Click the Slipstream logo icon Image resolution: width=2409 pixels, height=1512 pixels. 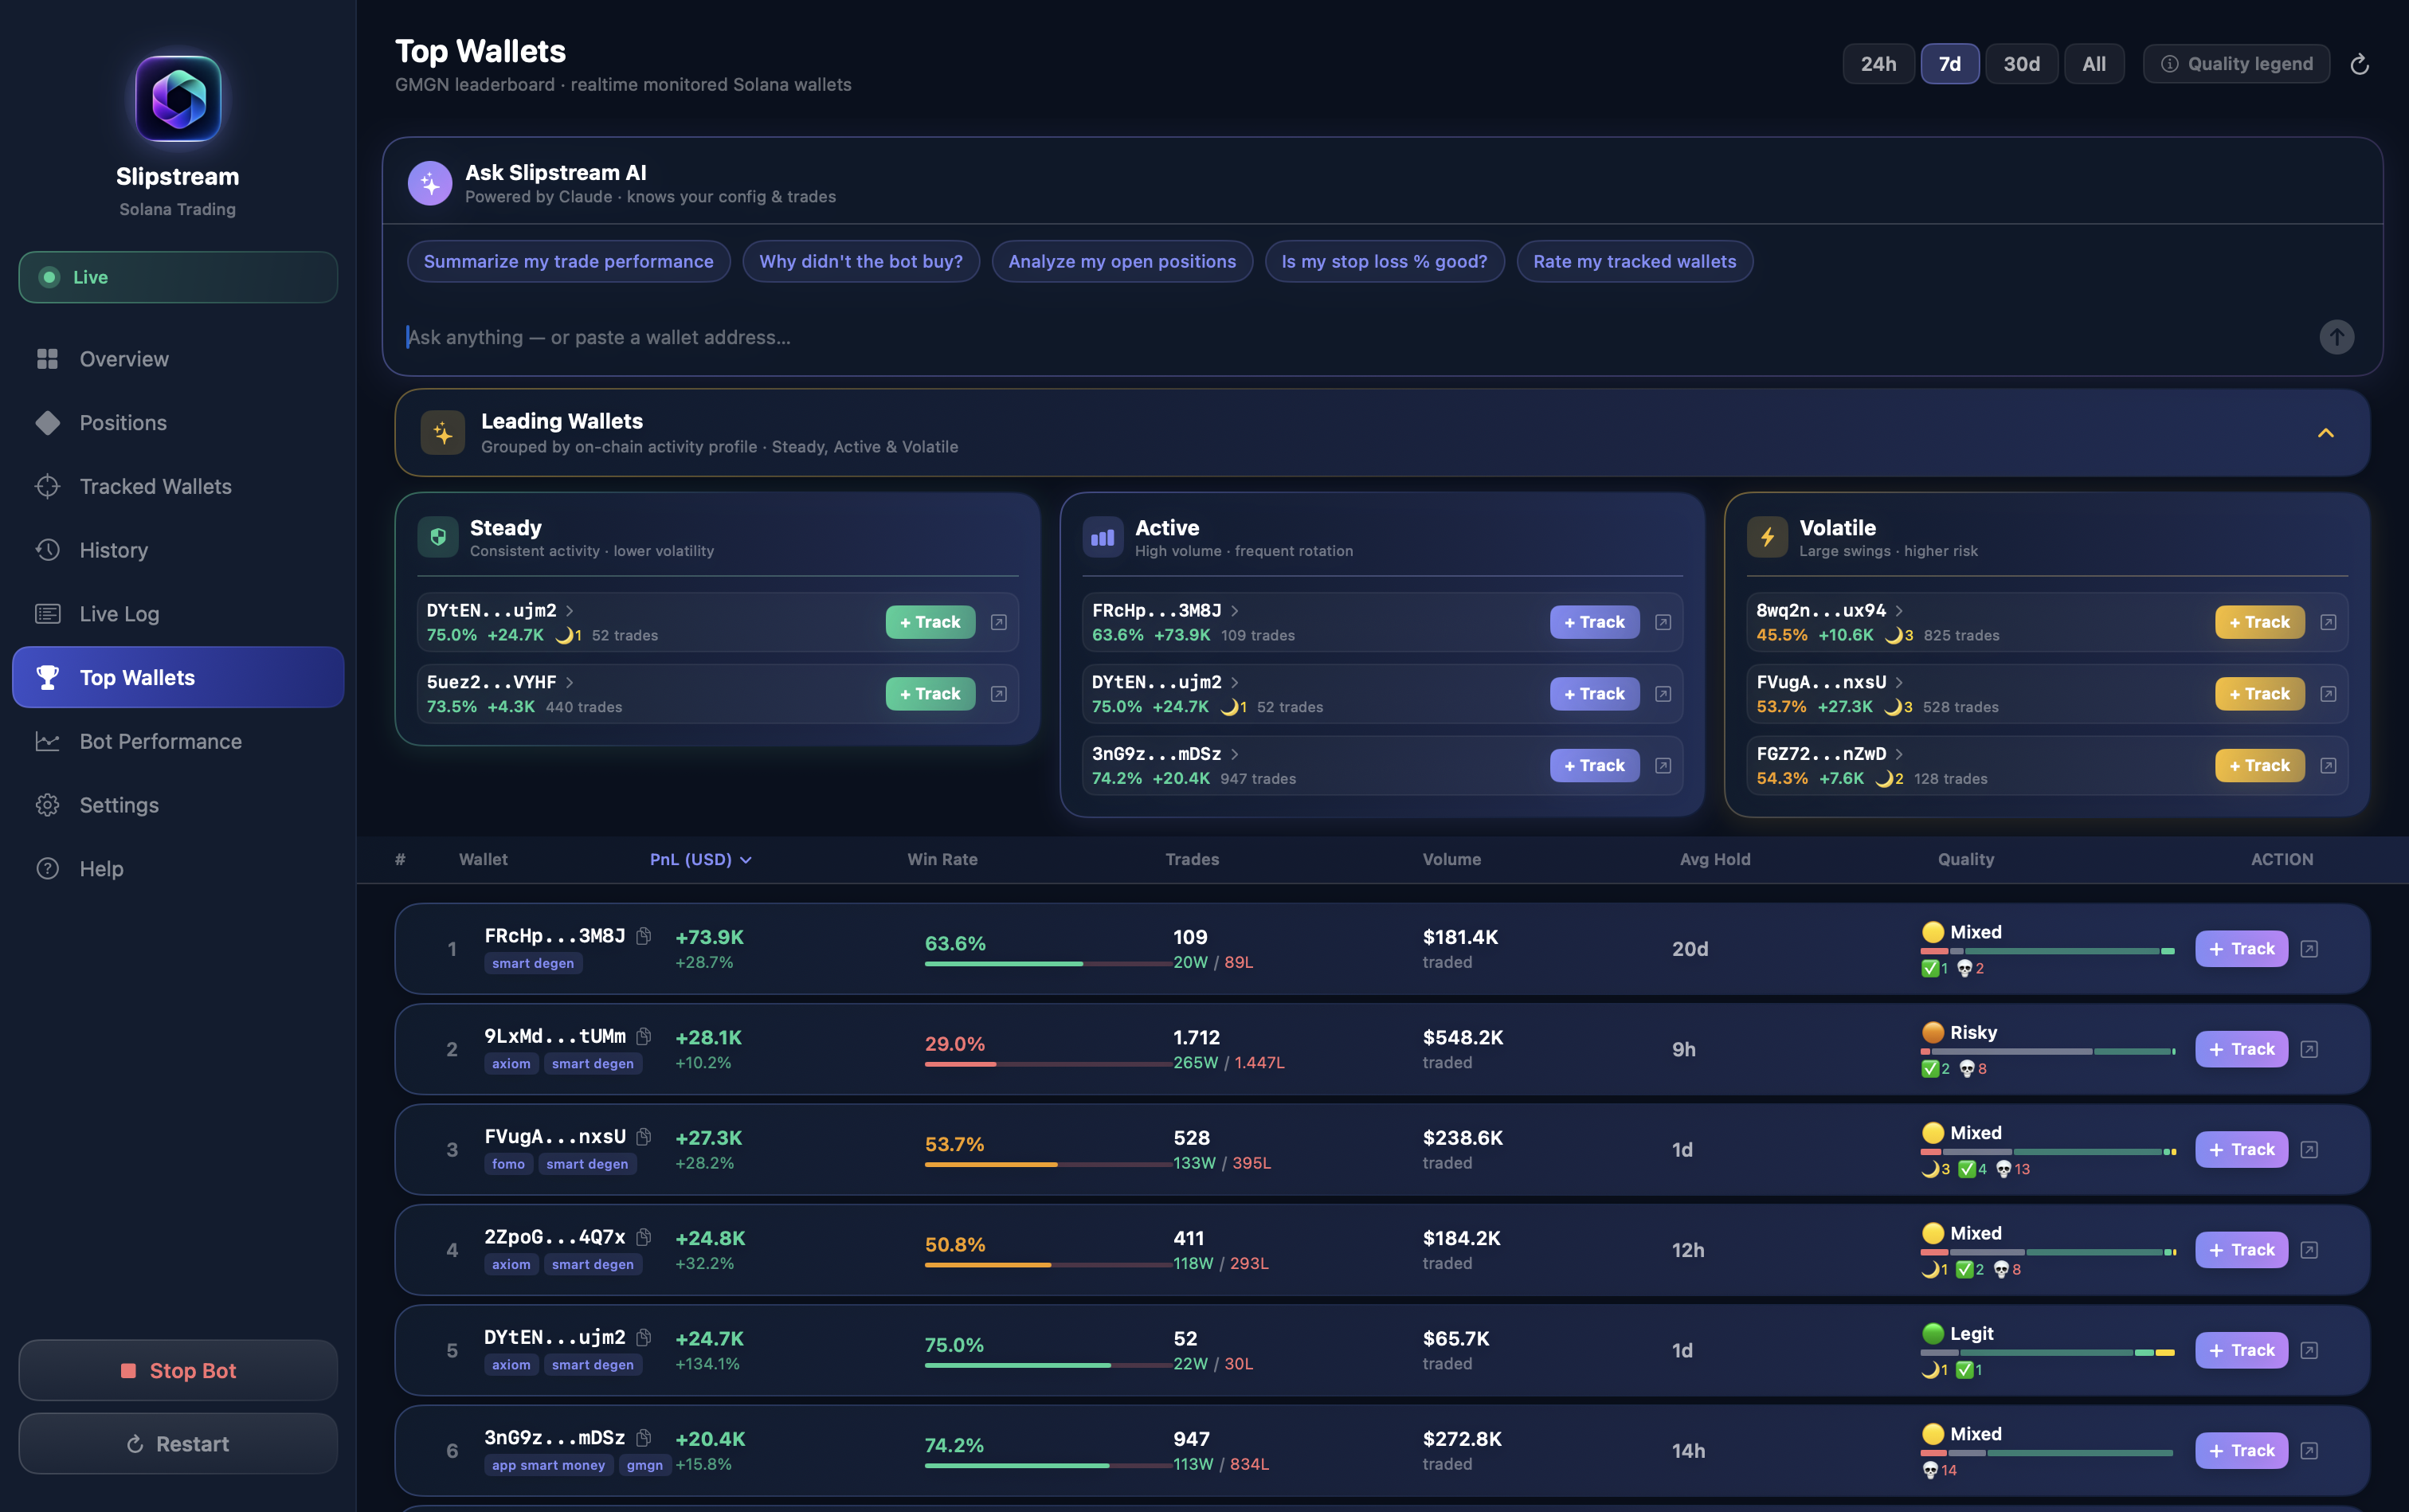(178, 99)
